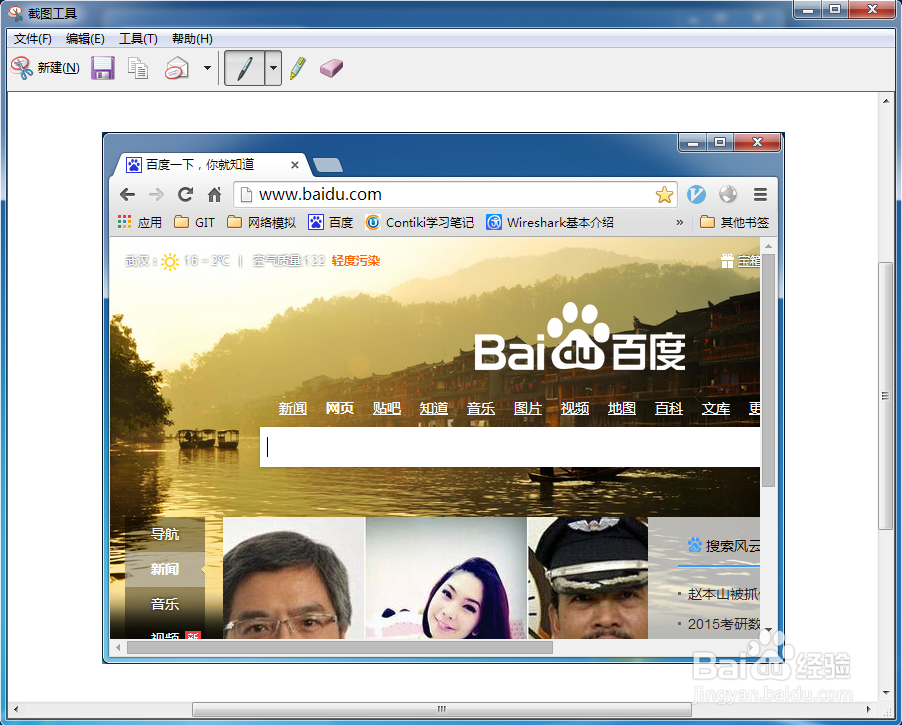Viewport: 902px width, 725px height.
Task: Click the Snipping Tool horizontal scrollbar right arrow
Action: pyautogui.click(x=869, y=709)
